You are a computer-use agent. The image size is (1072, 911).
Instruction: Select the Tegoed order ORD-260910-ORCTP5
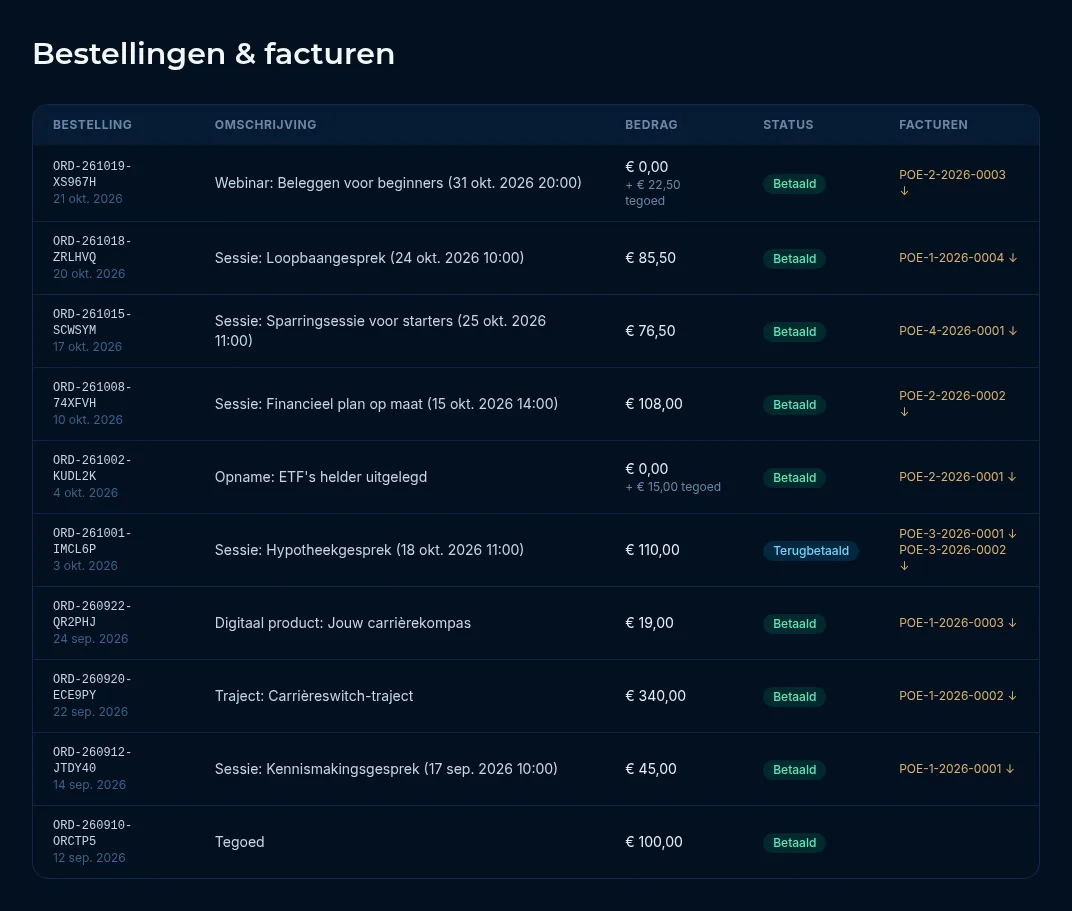click(92, 833)
